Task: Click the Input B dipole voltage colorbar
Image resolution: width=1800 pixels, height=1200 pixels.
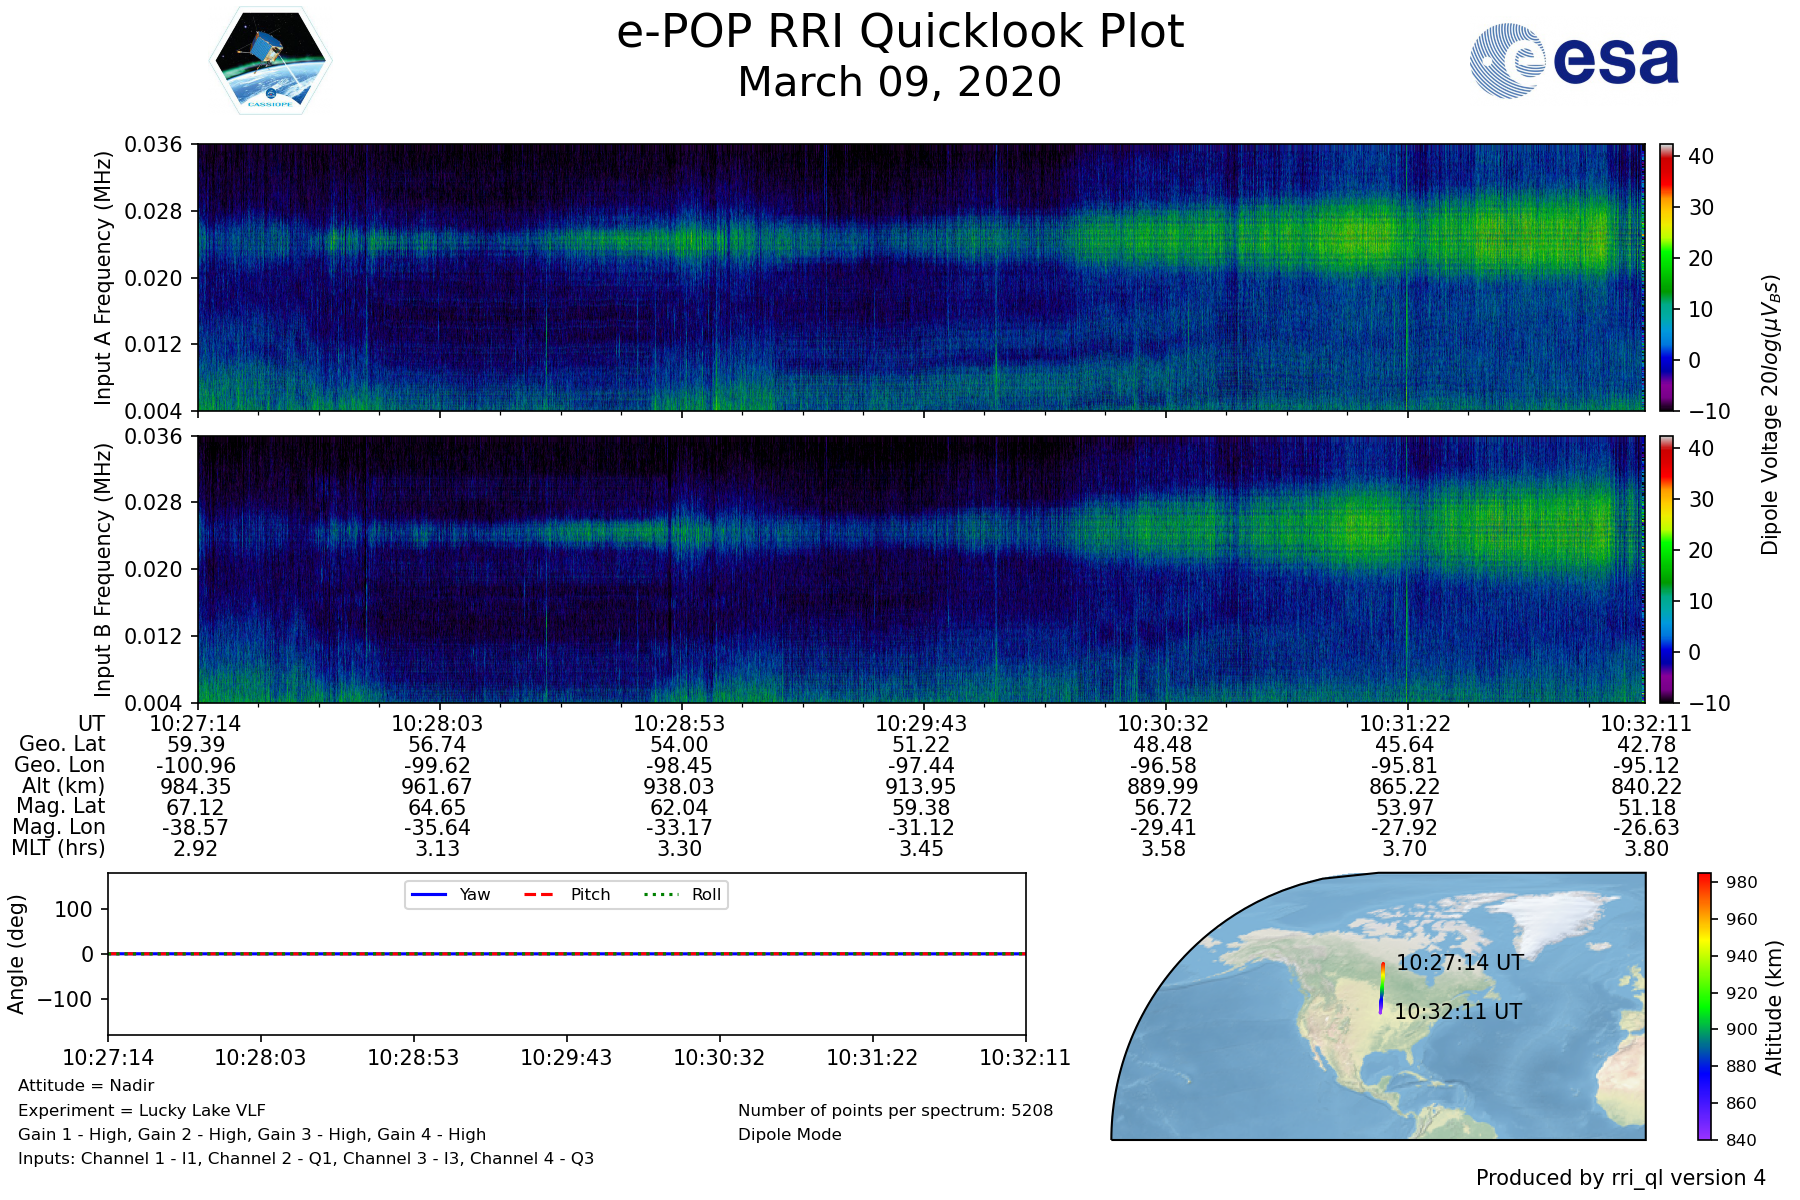Action: point(1666,569)
